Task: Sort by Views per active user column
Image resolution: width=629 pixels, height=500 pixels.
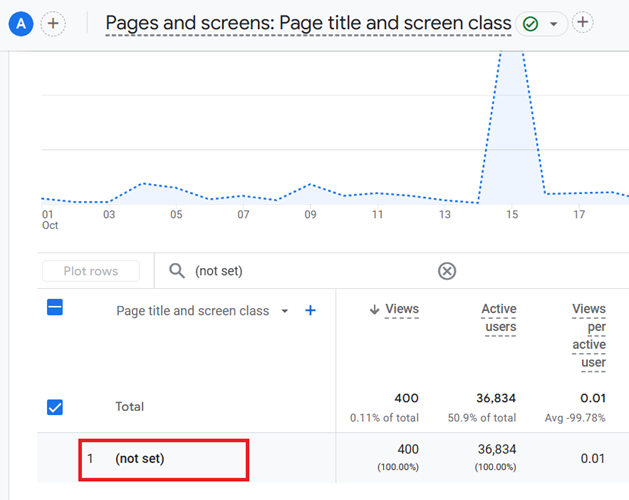Action: click(589, 335)
